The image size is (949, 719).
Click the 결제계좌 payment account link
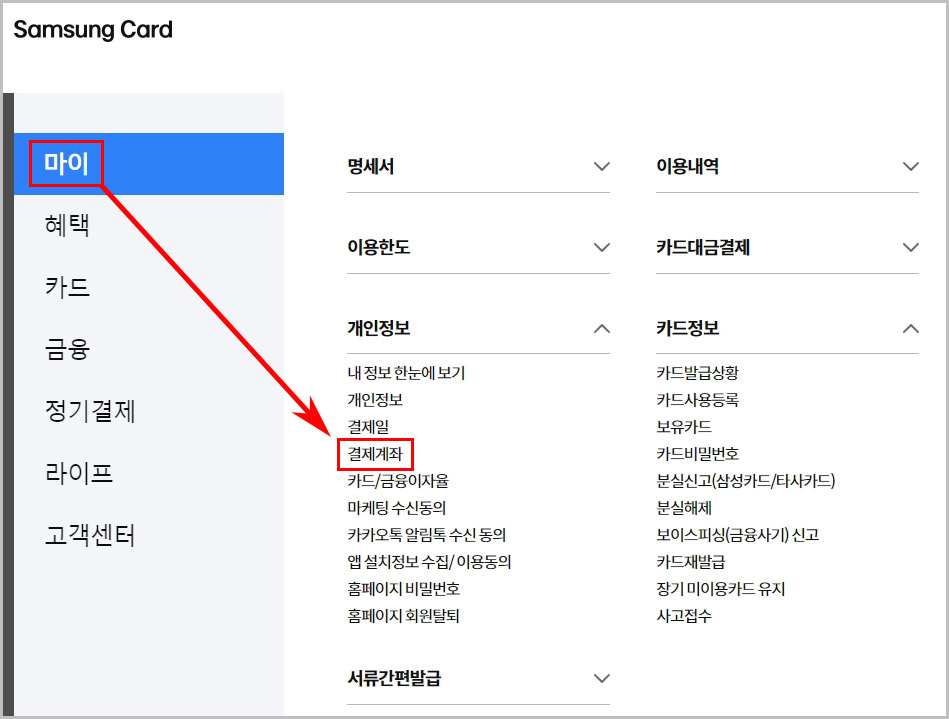pyautogui.click(x=375, y=453)
